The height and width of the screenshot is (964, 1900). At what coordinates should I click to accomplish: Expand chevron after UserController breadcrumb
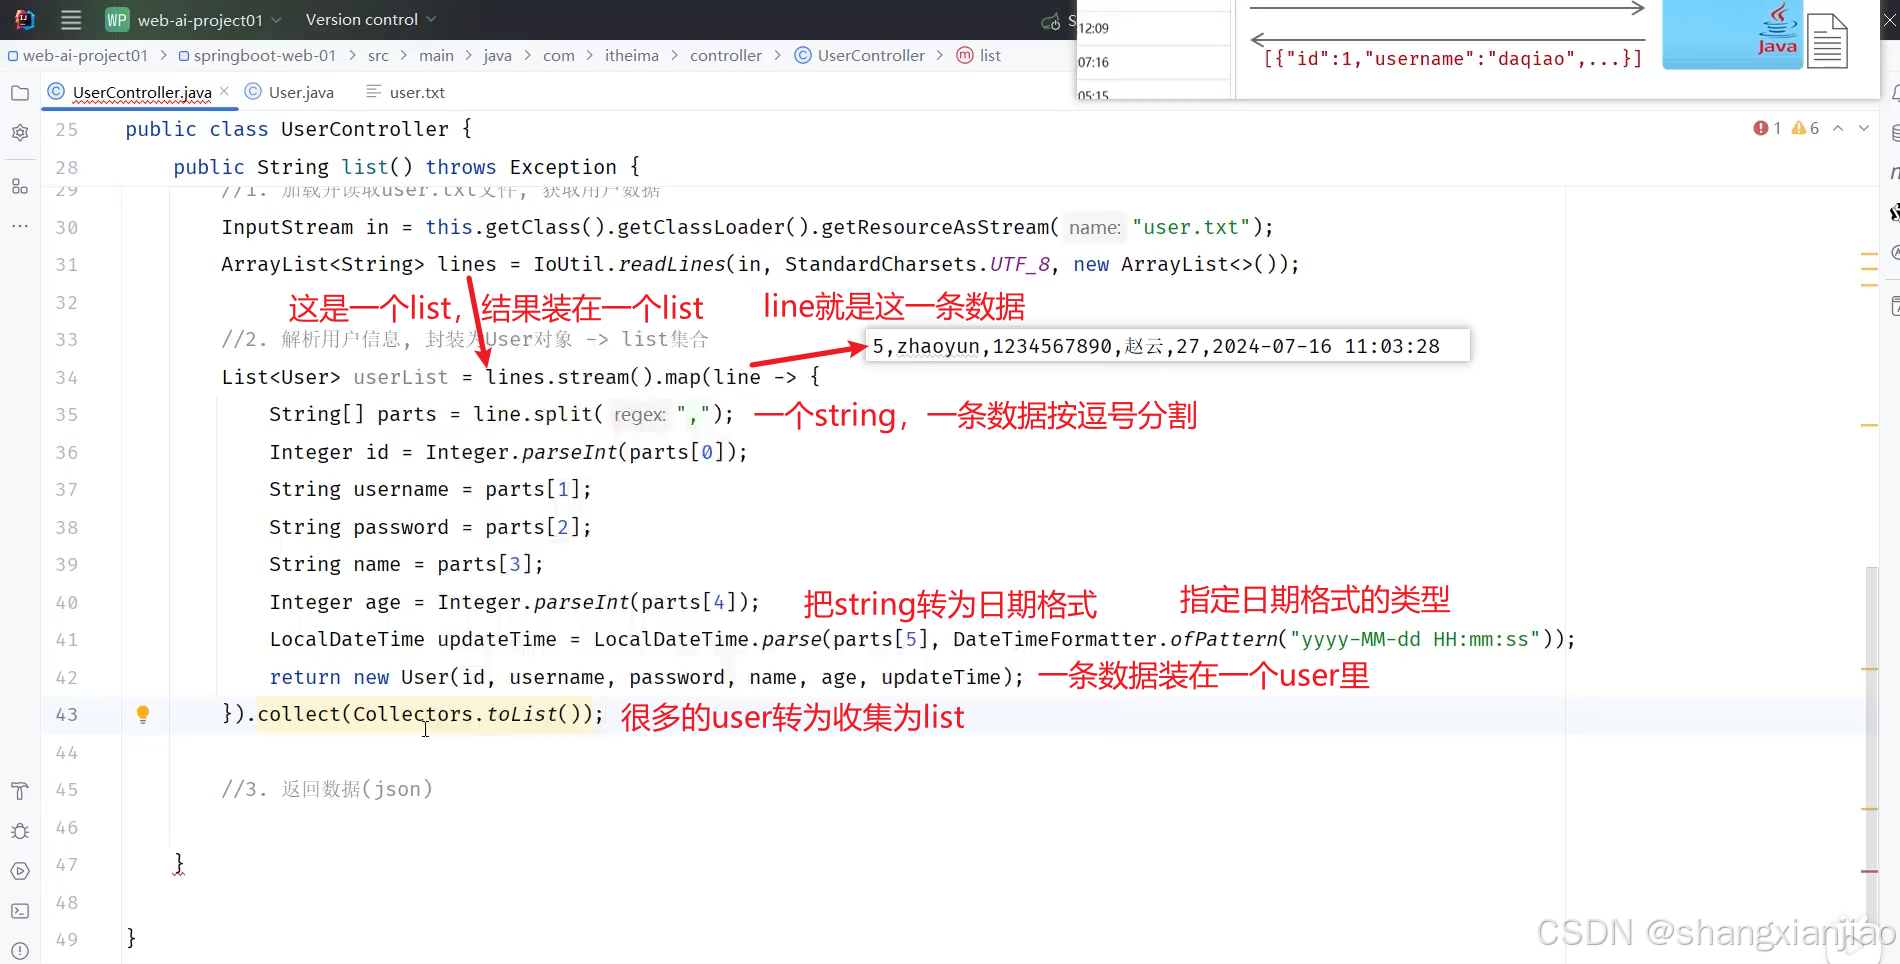[x=940, y=56]
